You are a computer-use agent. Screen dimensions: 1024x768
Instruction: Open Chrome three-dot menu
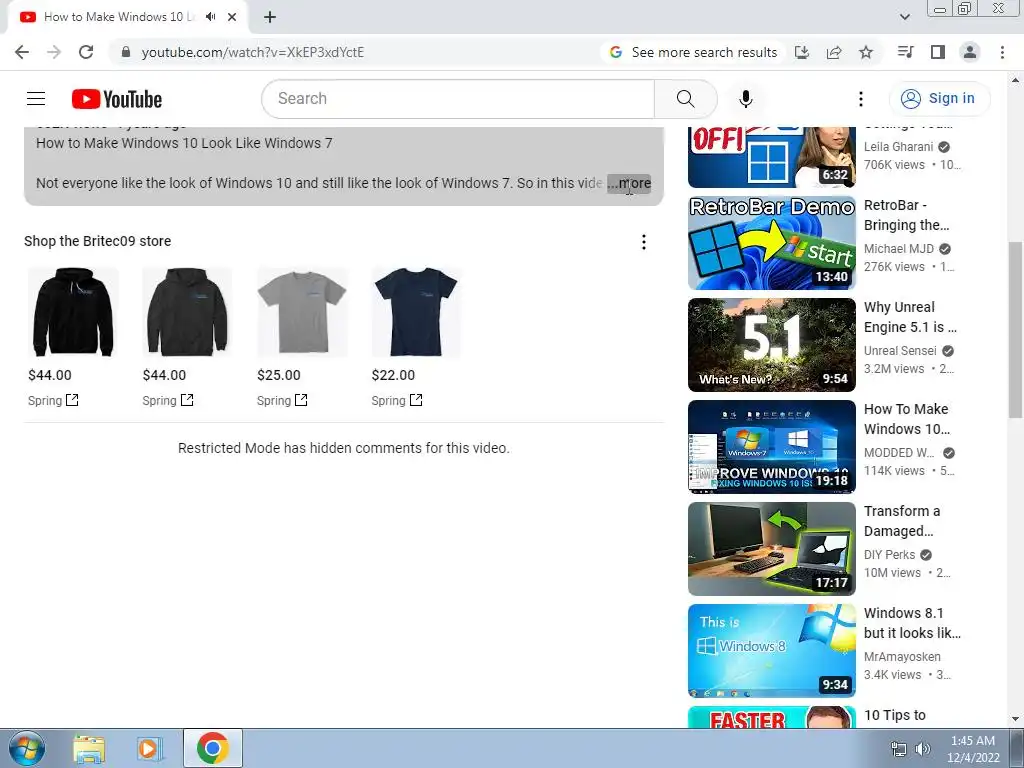(1002, 52)
